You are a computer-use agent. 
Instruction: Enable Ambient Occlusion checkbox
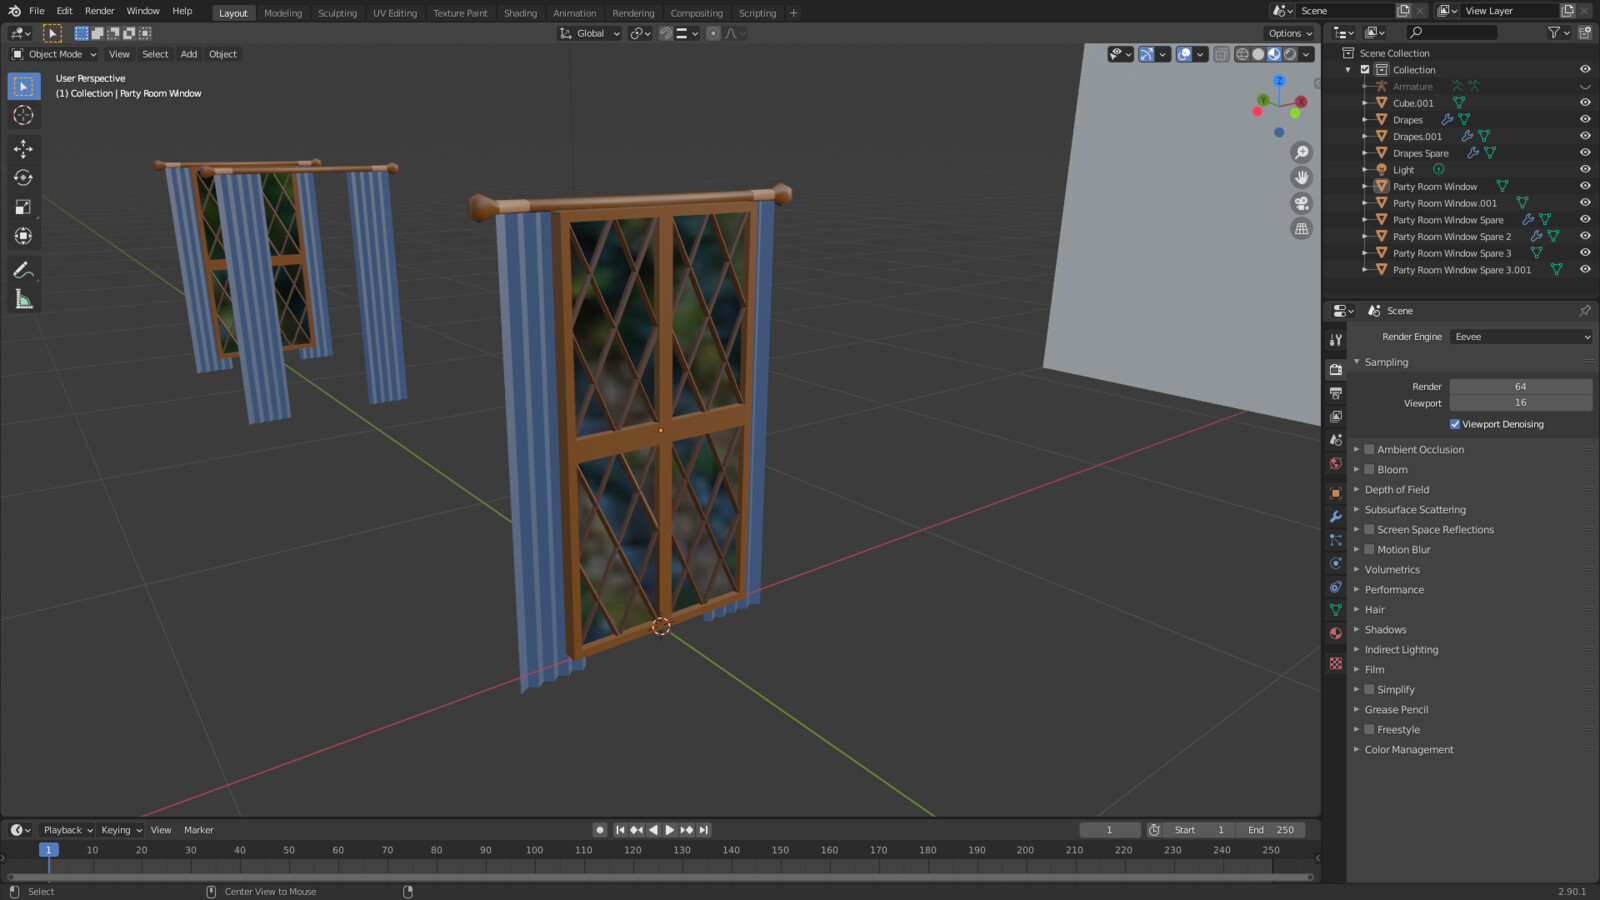[x=1369, y=450]
